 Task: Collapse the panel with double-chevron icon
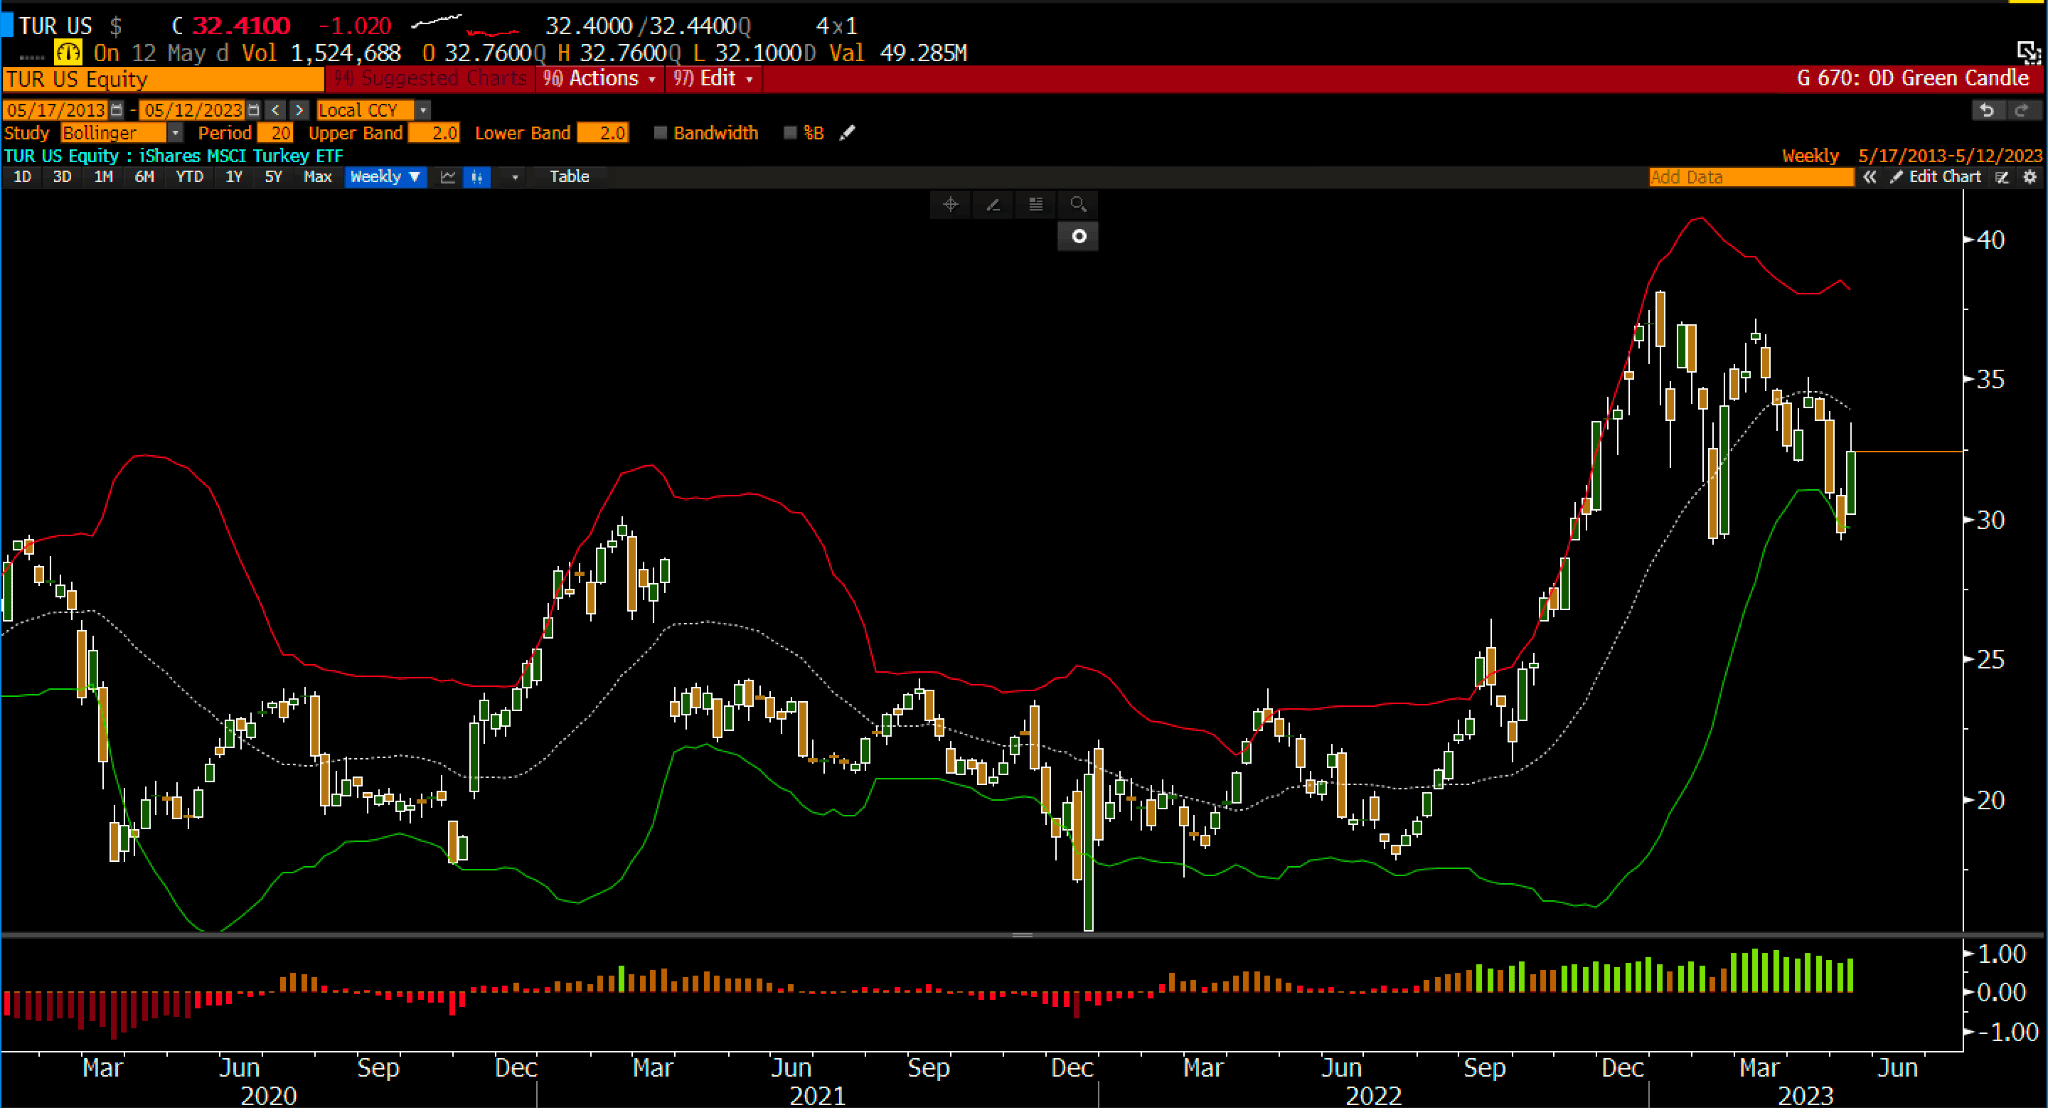(x=1869, y=177)
